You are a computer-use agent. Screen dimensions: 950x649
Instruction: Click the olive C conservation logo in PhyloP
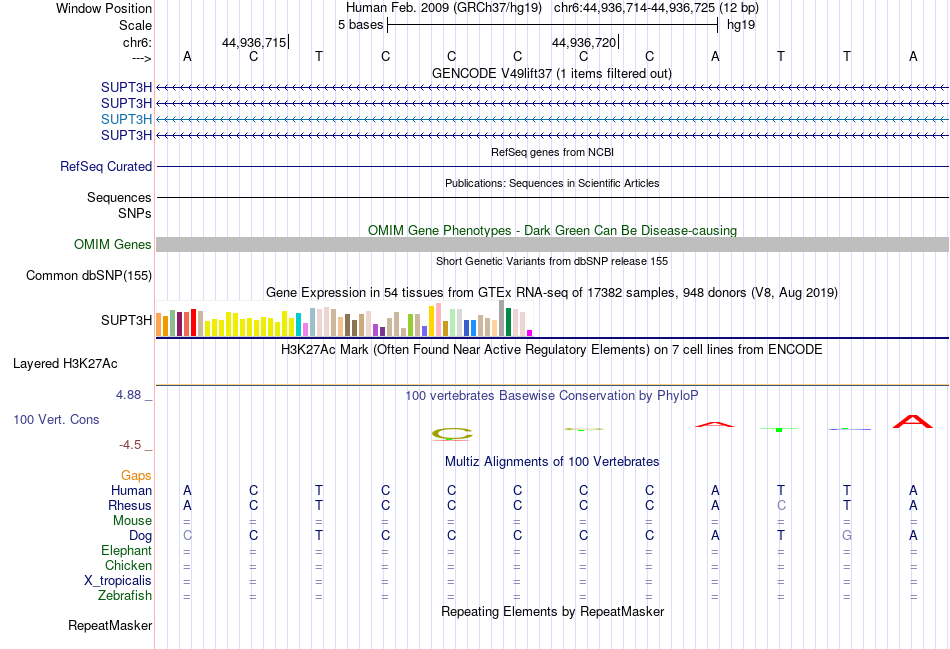pyautogui.click(x=452, y=433)
